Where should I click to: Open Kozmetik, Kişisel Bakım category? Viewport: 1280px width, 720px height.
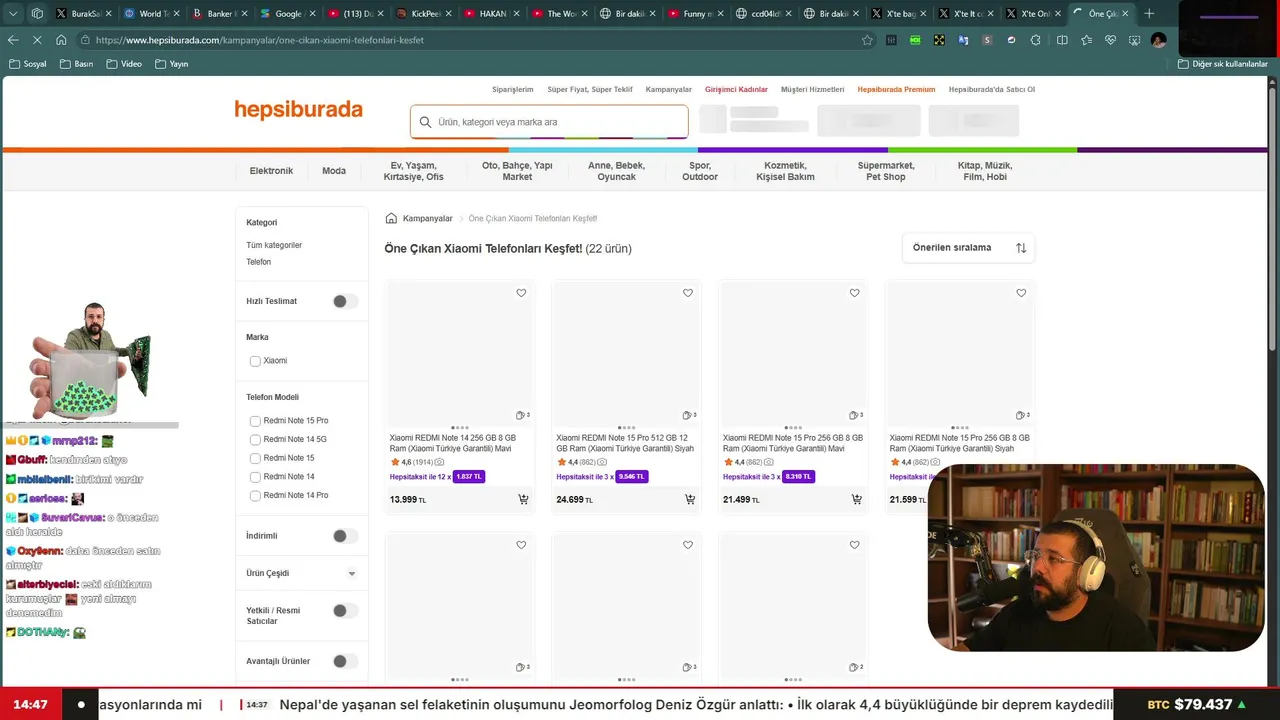[x=785, y=171]
